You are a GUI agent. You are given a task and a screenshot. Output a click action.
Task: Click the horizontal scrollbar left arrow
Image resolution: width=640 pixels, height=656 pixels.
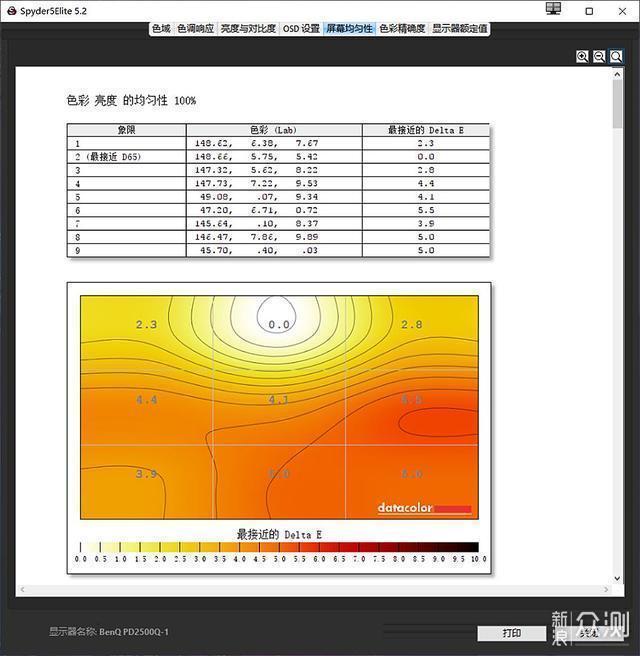22,589
